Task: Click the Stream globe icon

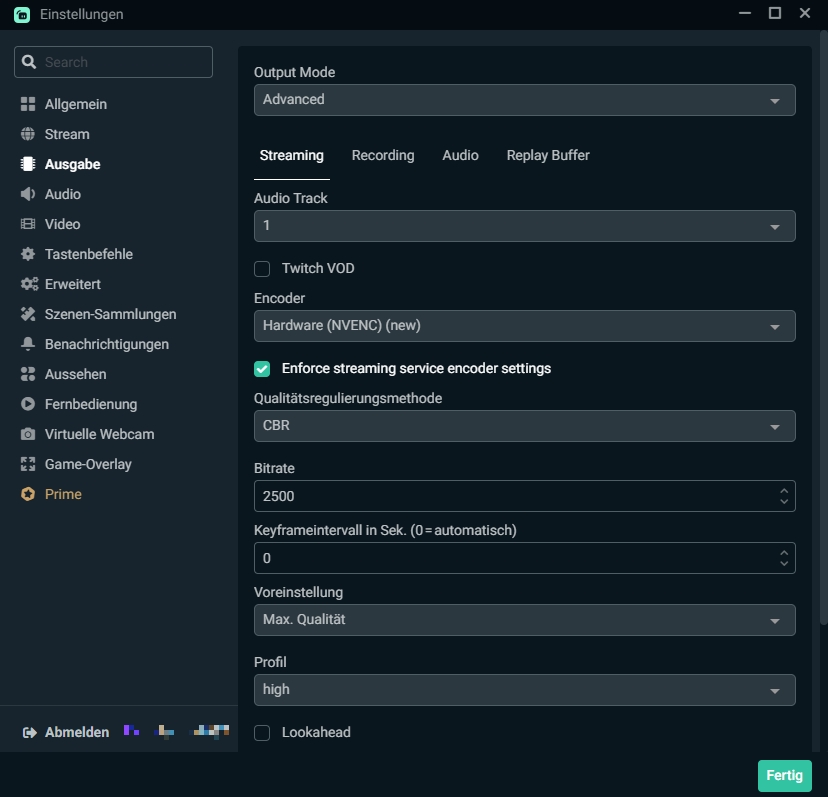Action: [28, 134]
